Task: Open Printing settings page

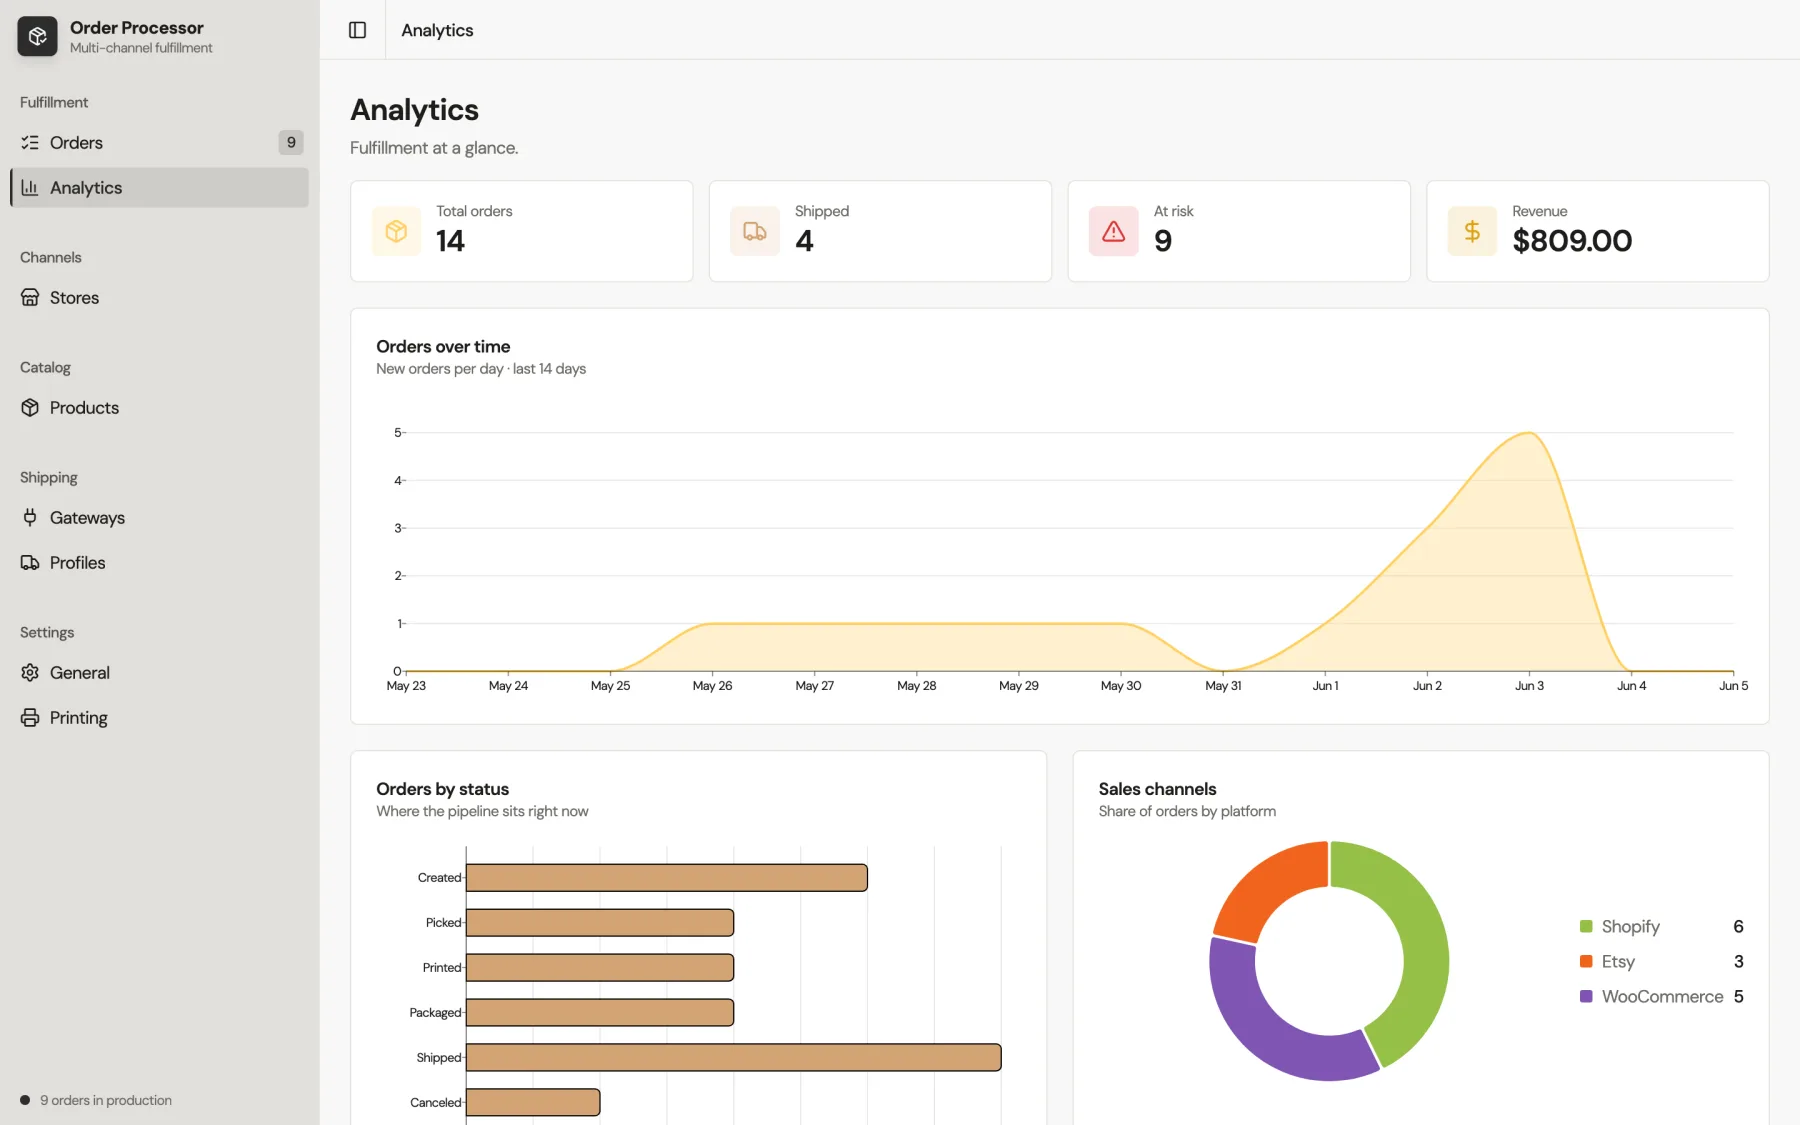Action: pos(159,718)
